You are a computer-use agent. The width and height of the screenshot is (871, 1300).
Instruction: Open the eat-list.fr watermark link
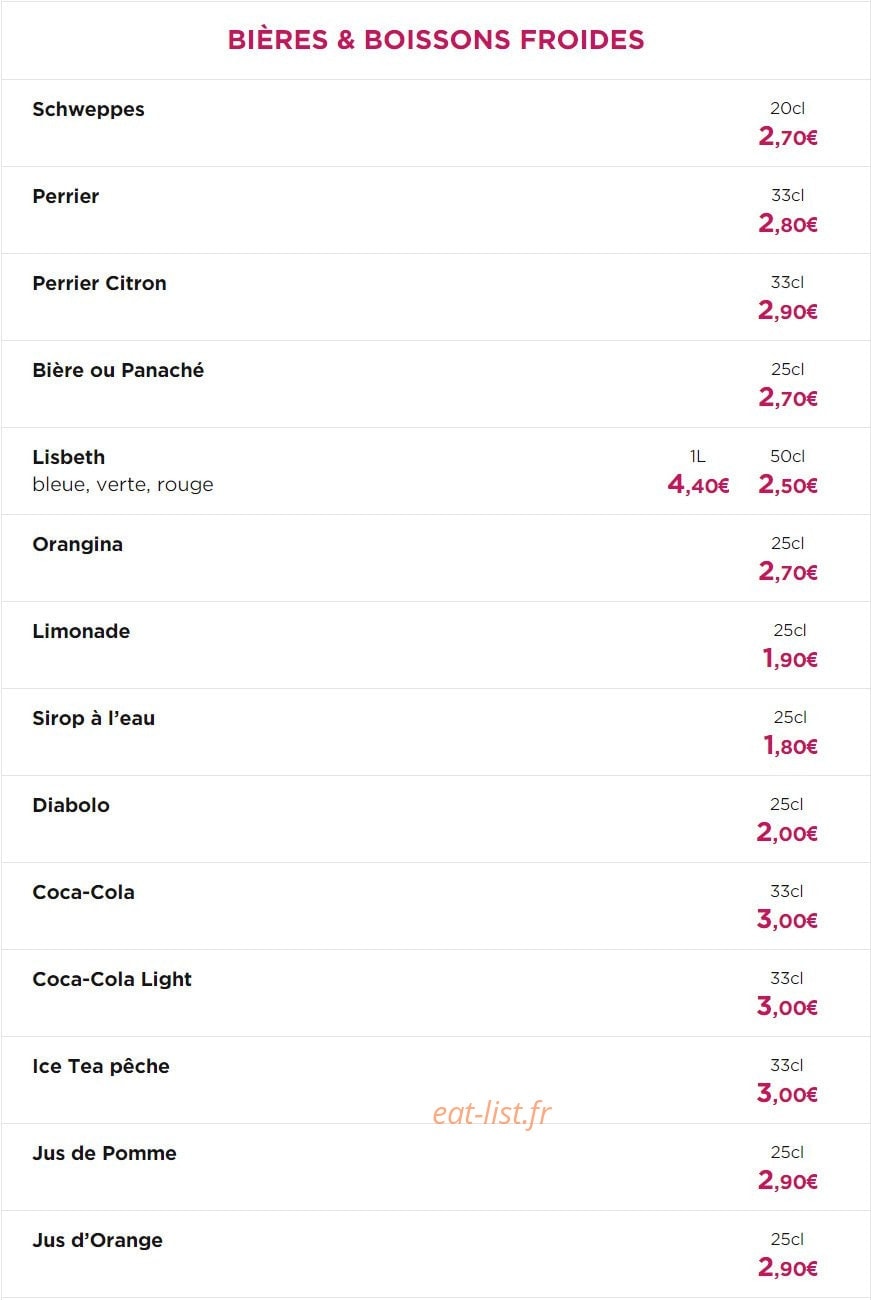pyautogui.click(x=492, y=1113)
